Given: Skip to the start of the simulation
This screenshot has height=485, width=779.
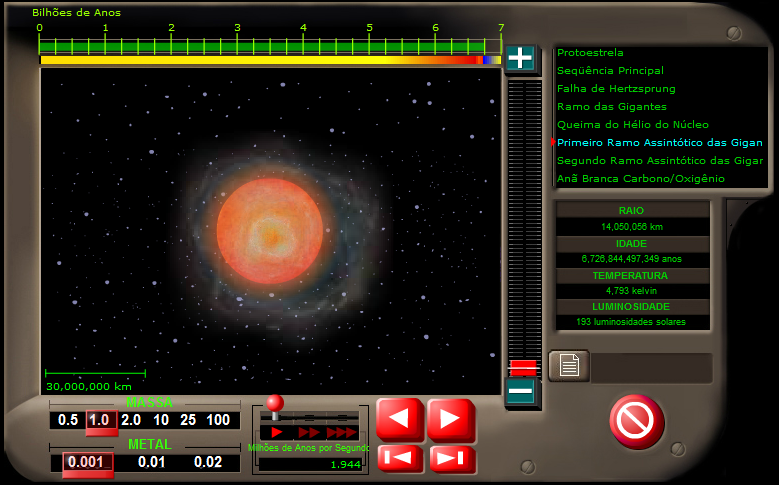Looking at the screenshot, I should click(400, 459).
